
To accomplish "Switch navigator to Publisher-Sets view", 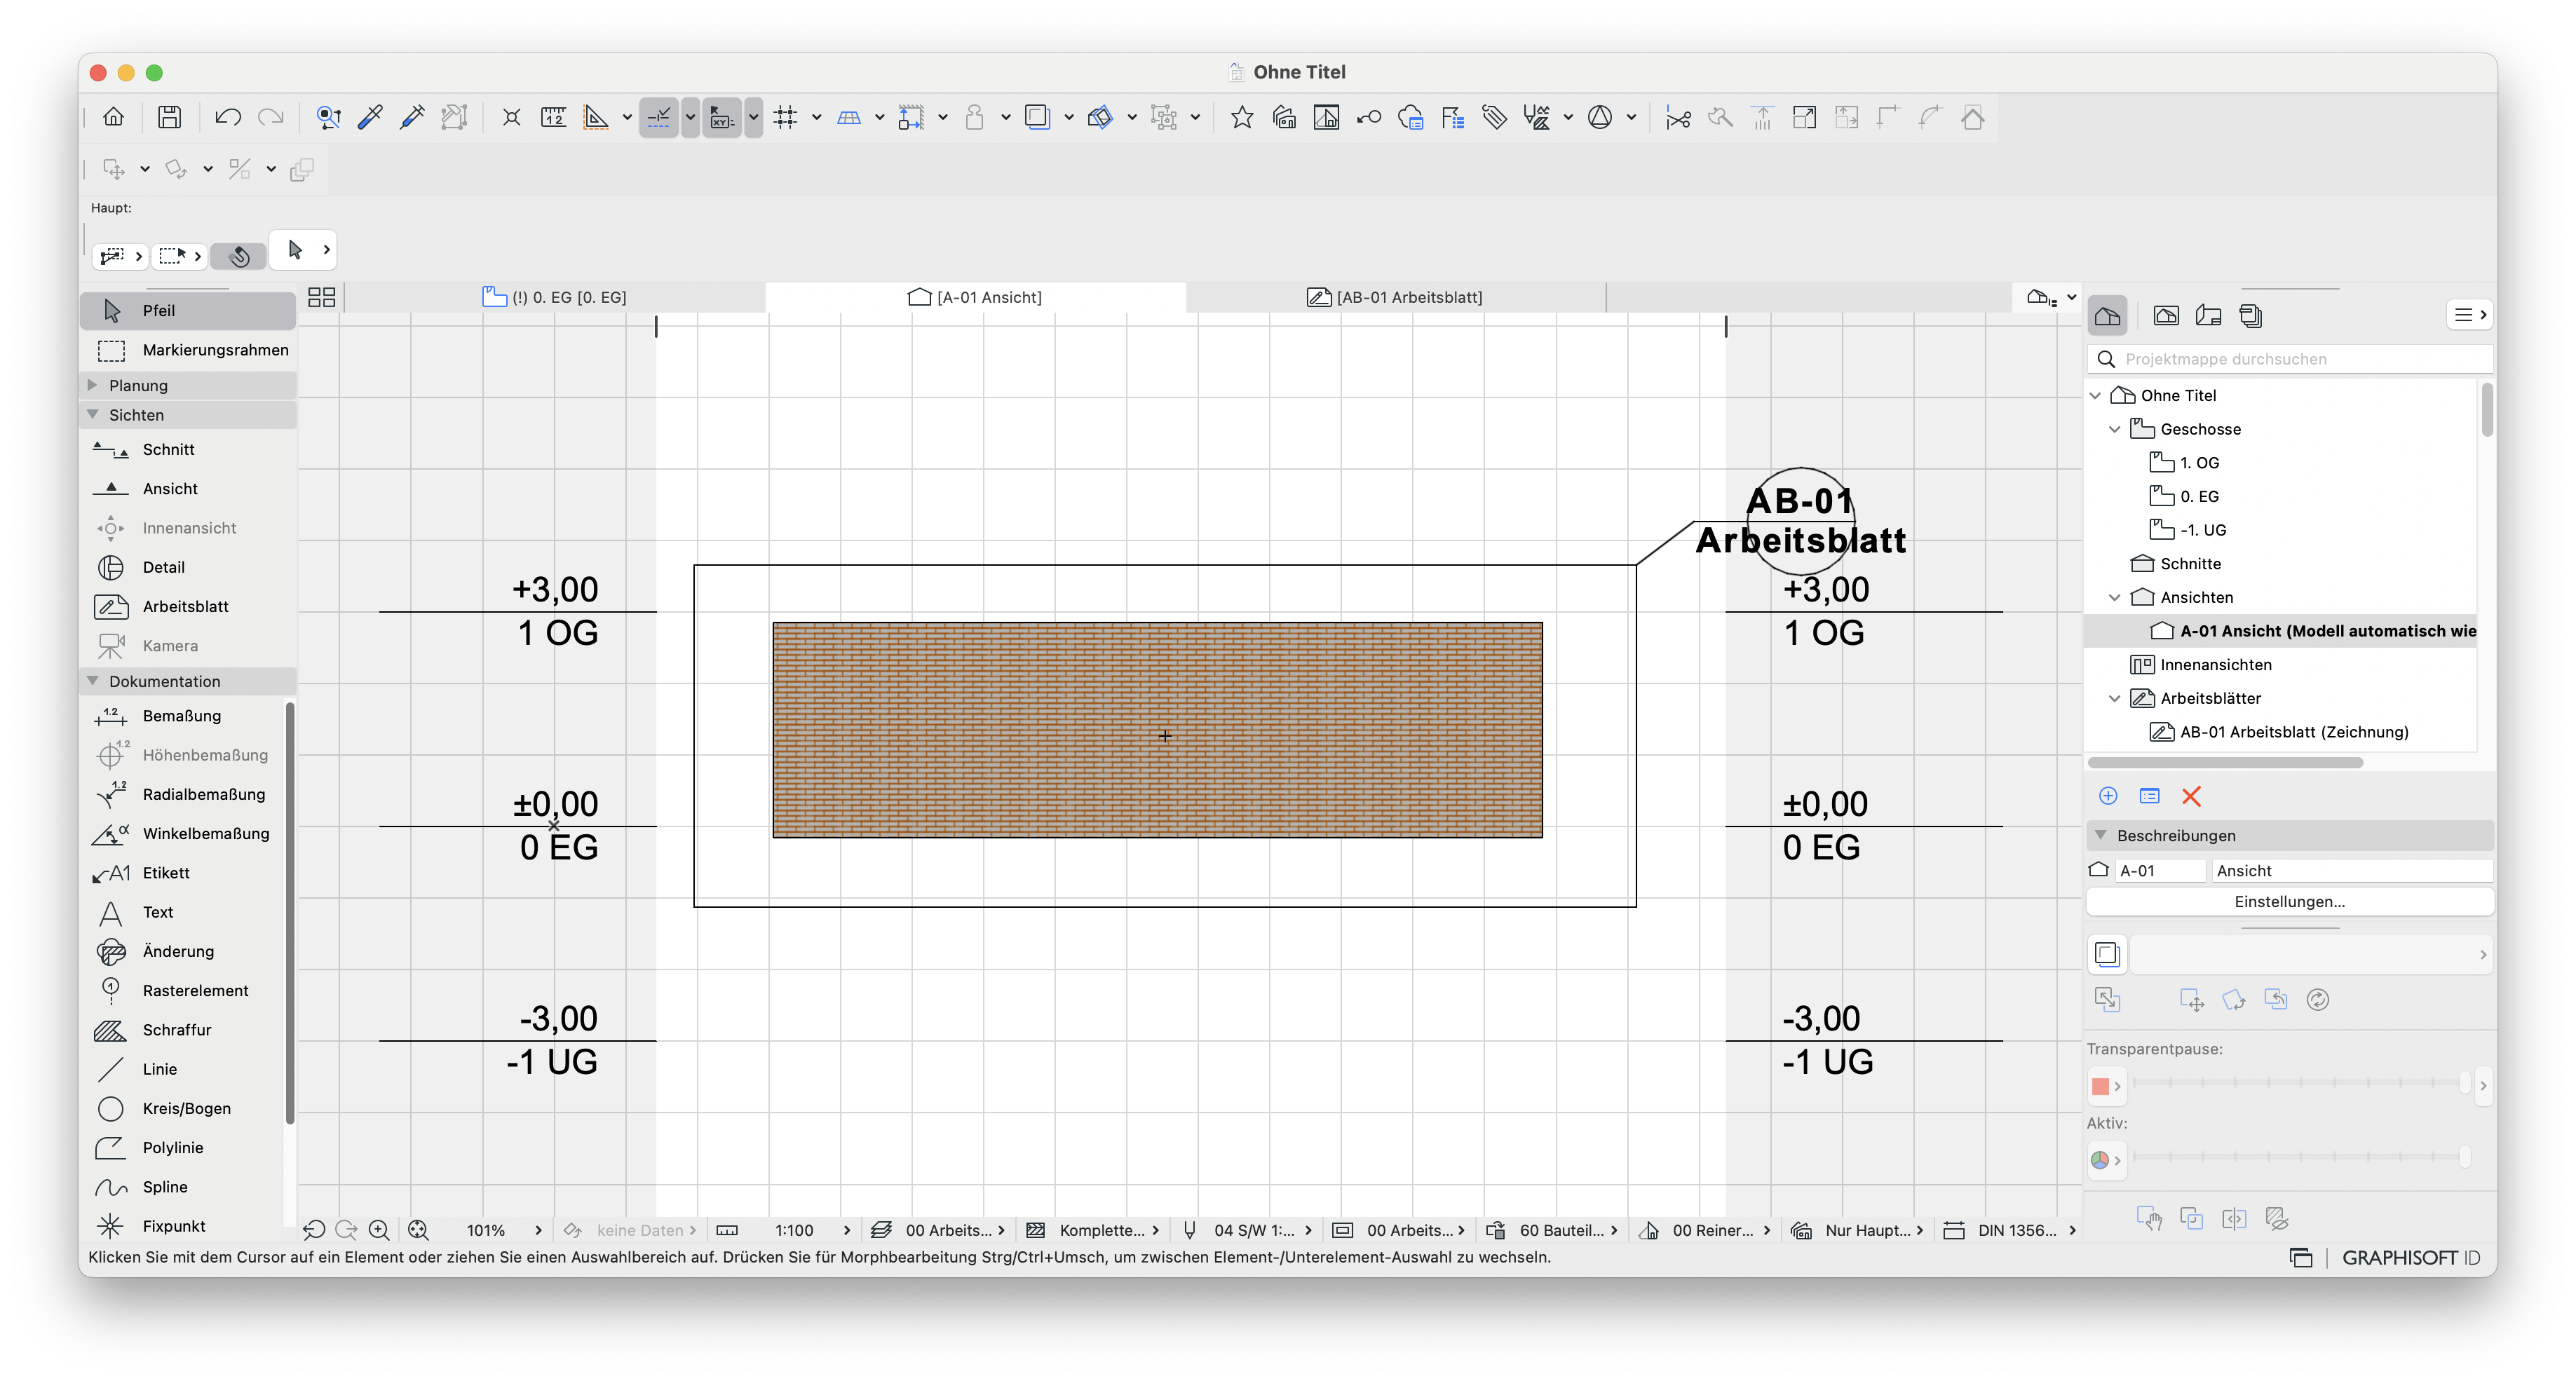I will point(2250,316).
